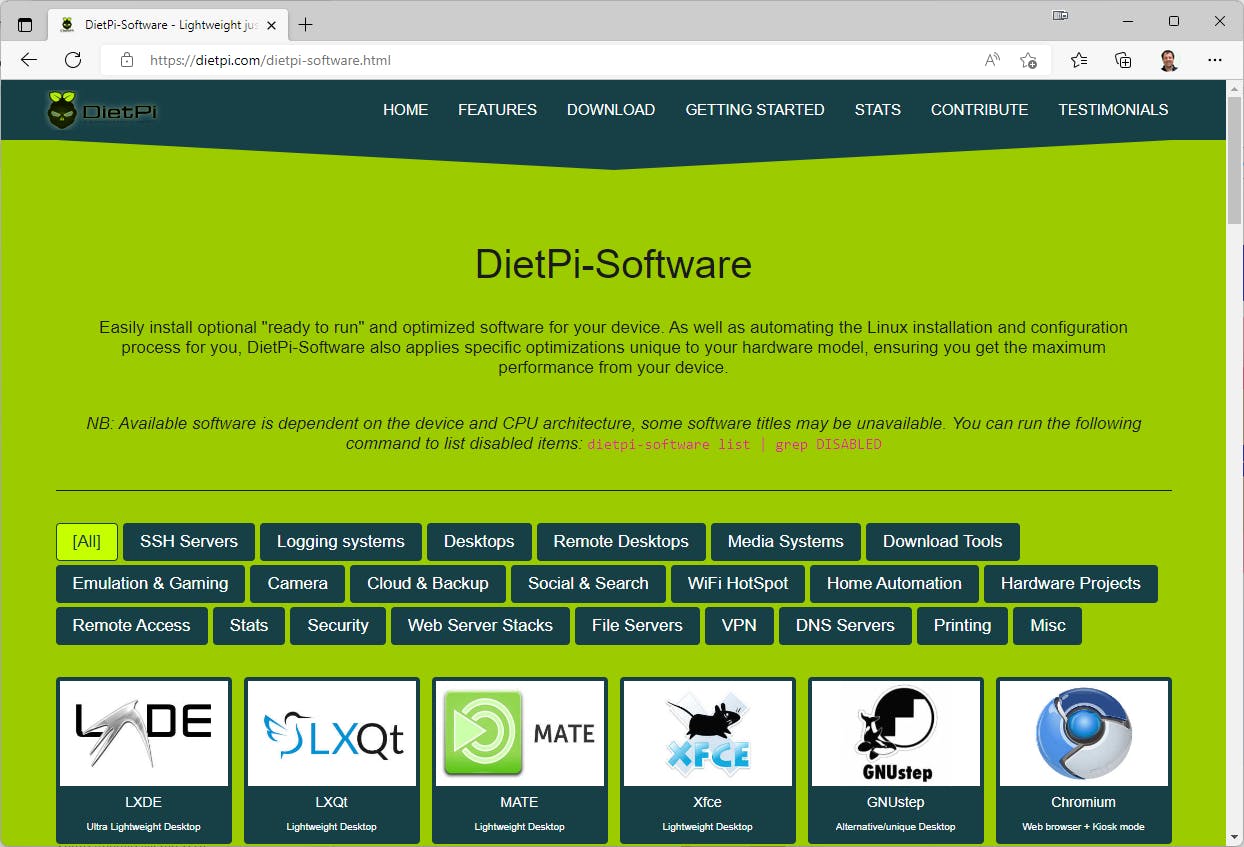The width and height of the screenshot is (1244, 847).
Task: Open the LXQt desktop card
Action: 332,760
